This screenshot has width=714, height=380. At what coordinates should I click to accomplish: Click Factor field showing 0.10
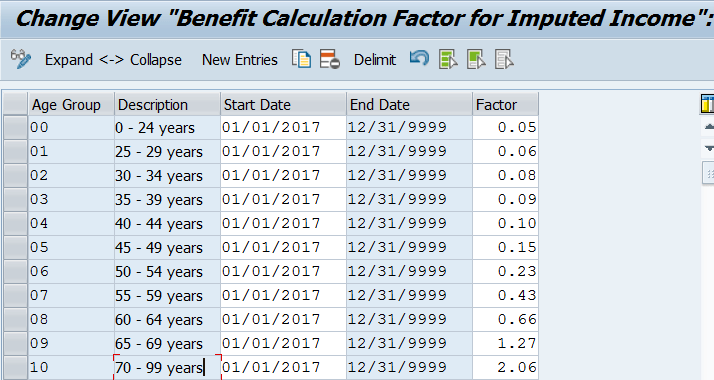[505, 223]
